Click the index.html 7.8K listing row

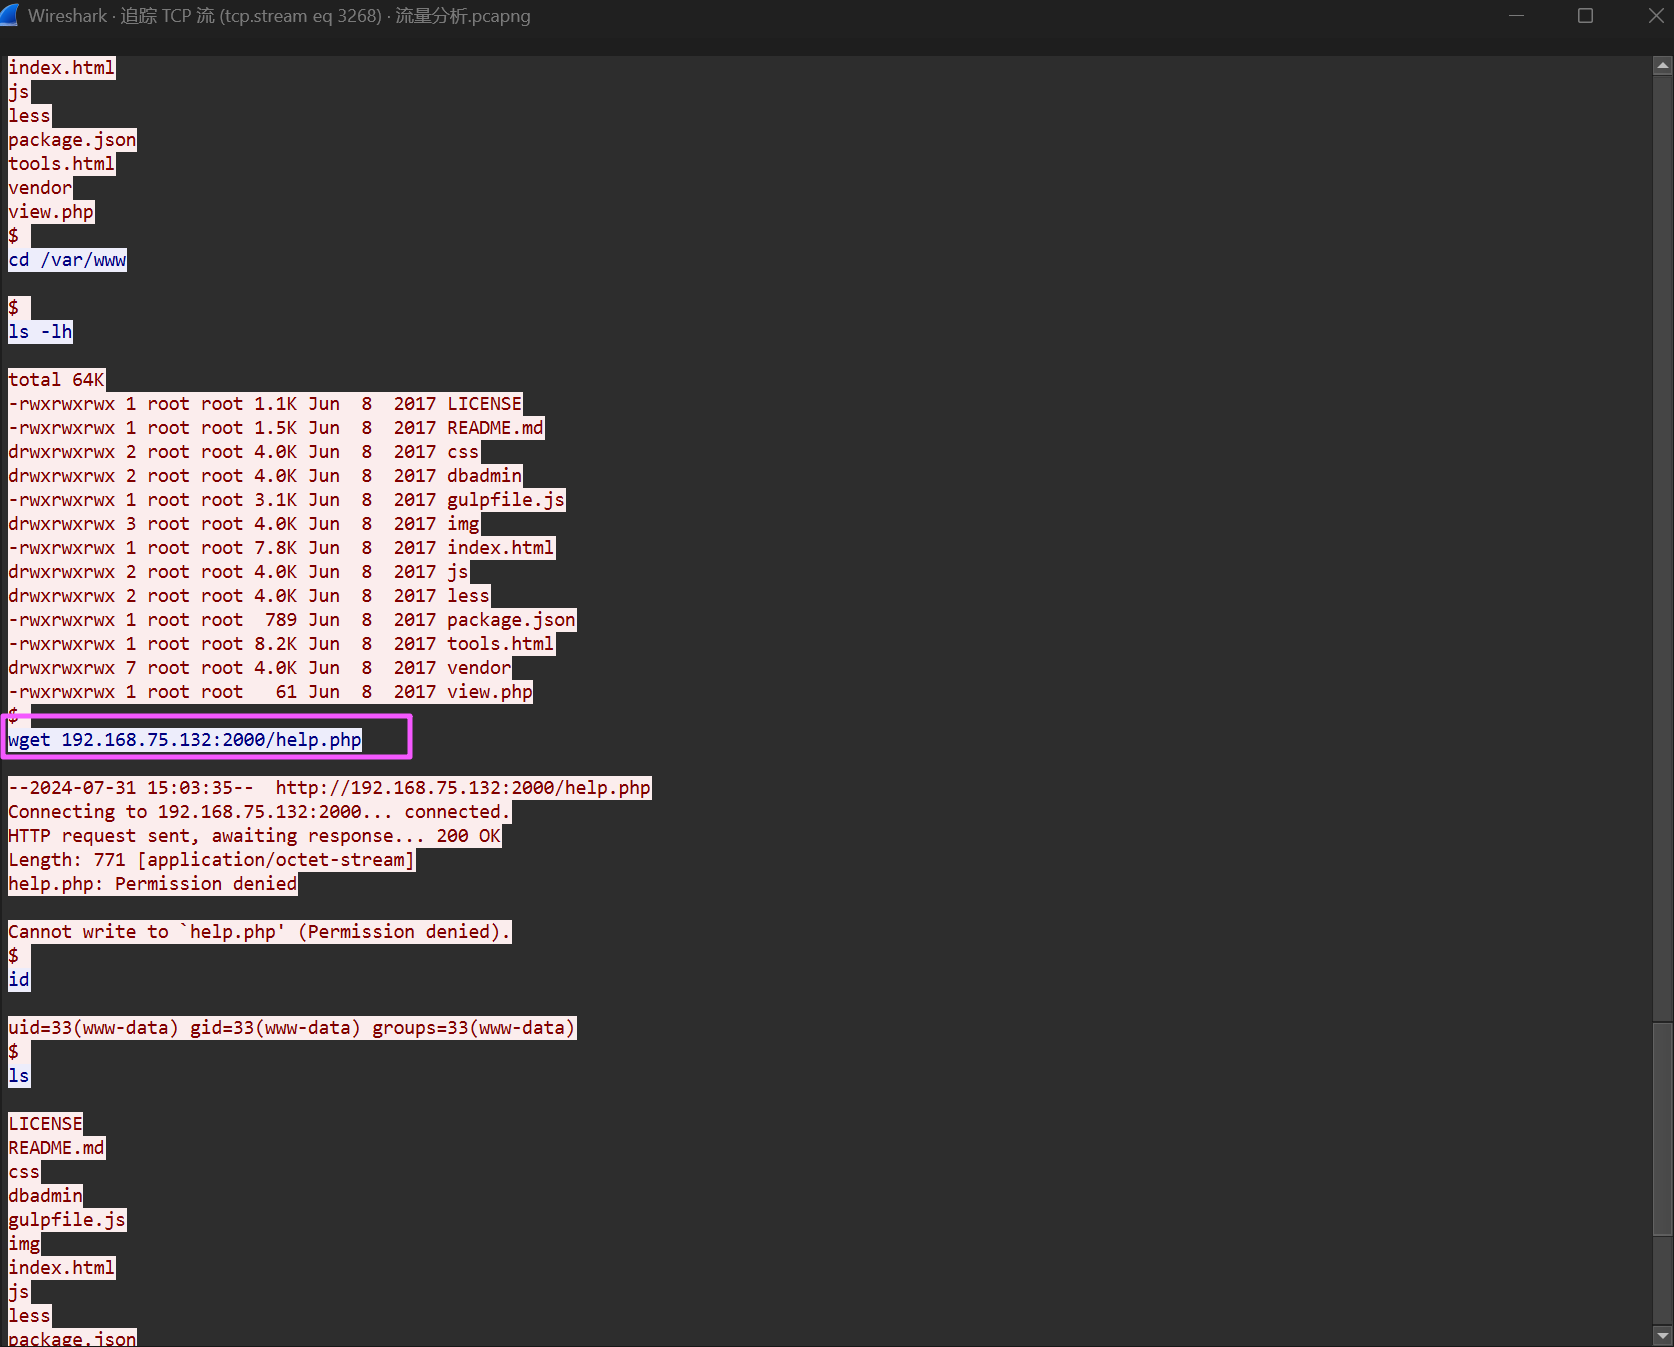(x=282, y=548)
